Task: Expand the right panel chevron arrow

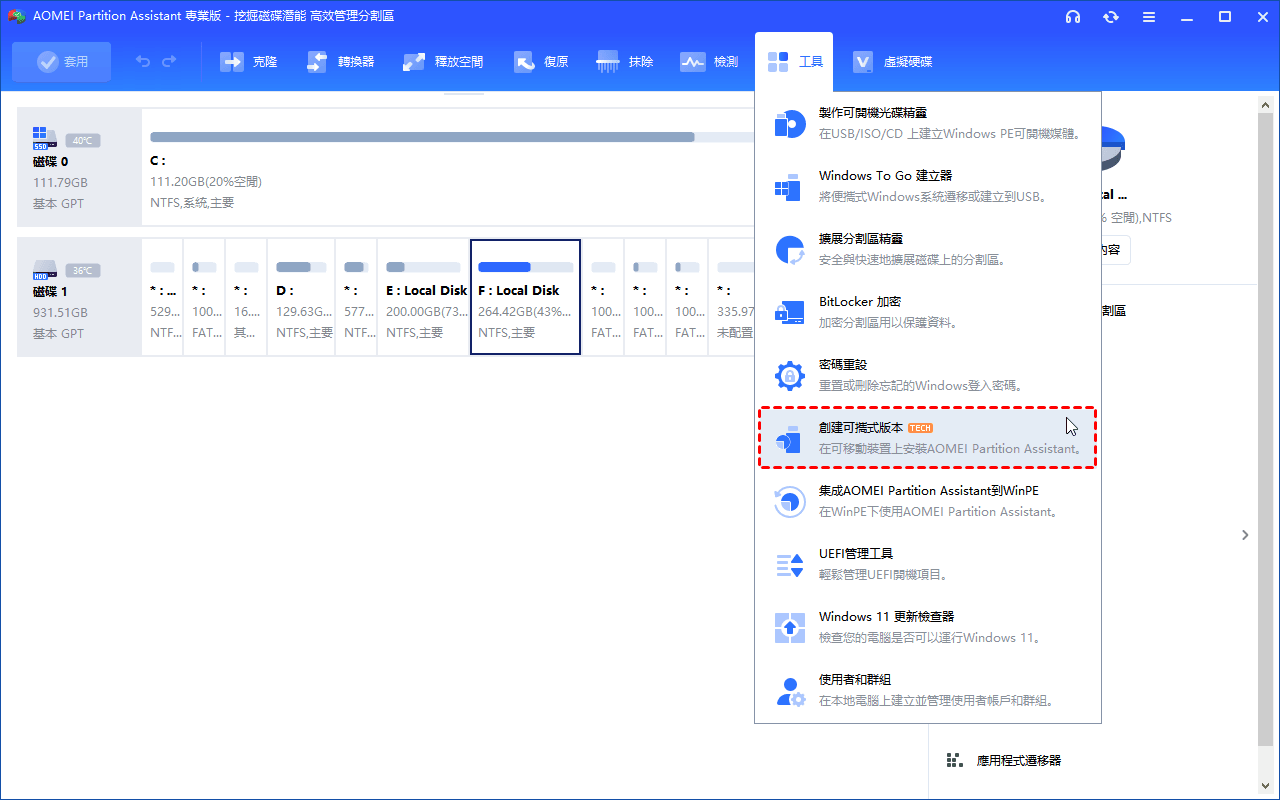Action: pos(1245,535)
